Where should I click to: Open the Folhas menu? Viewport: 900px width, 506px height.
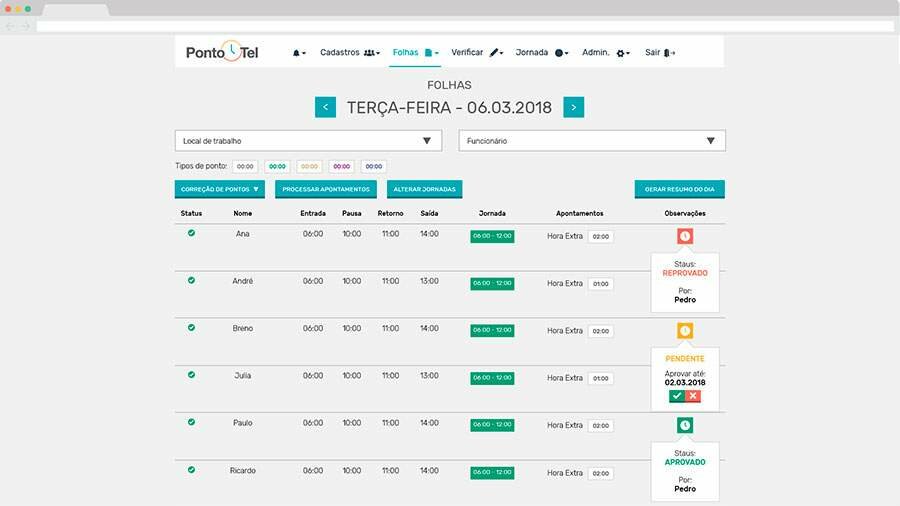pyautogui.click(x=416, y=53)
